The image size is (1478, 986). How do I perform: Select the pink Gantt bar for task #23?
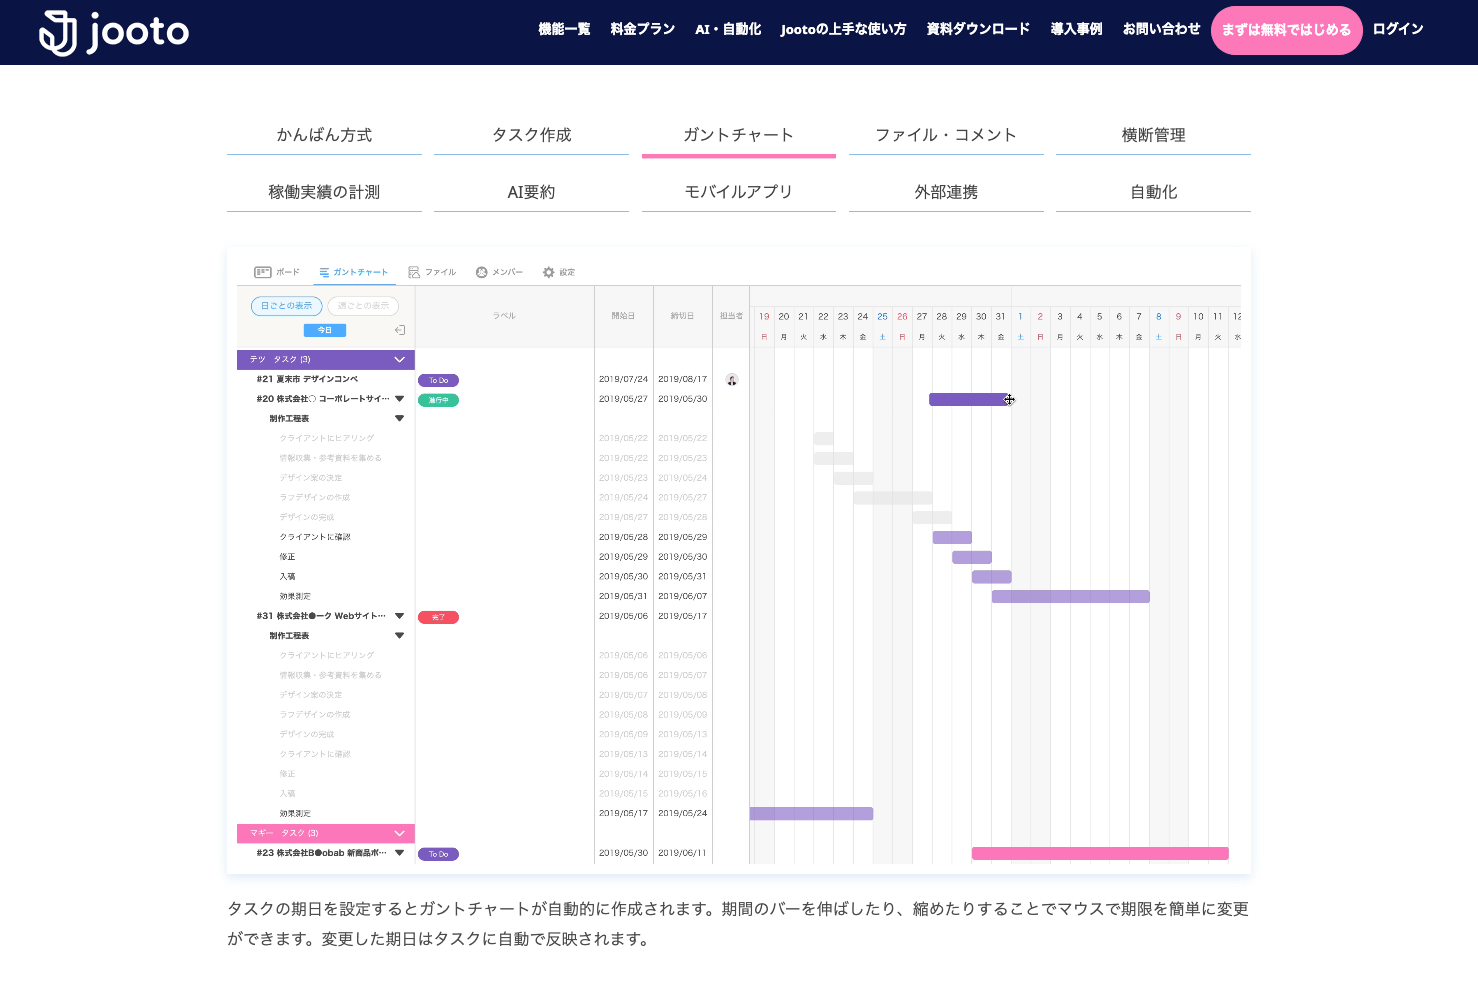(x=1100, y=854)
